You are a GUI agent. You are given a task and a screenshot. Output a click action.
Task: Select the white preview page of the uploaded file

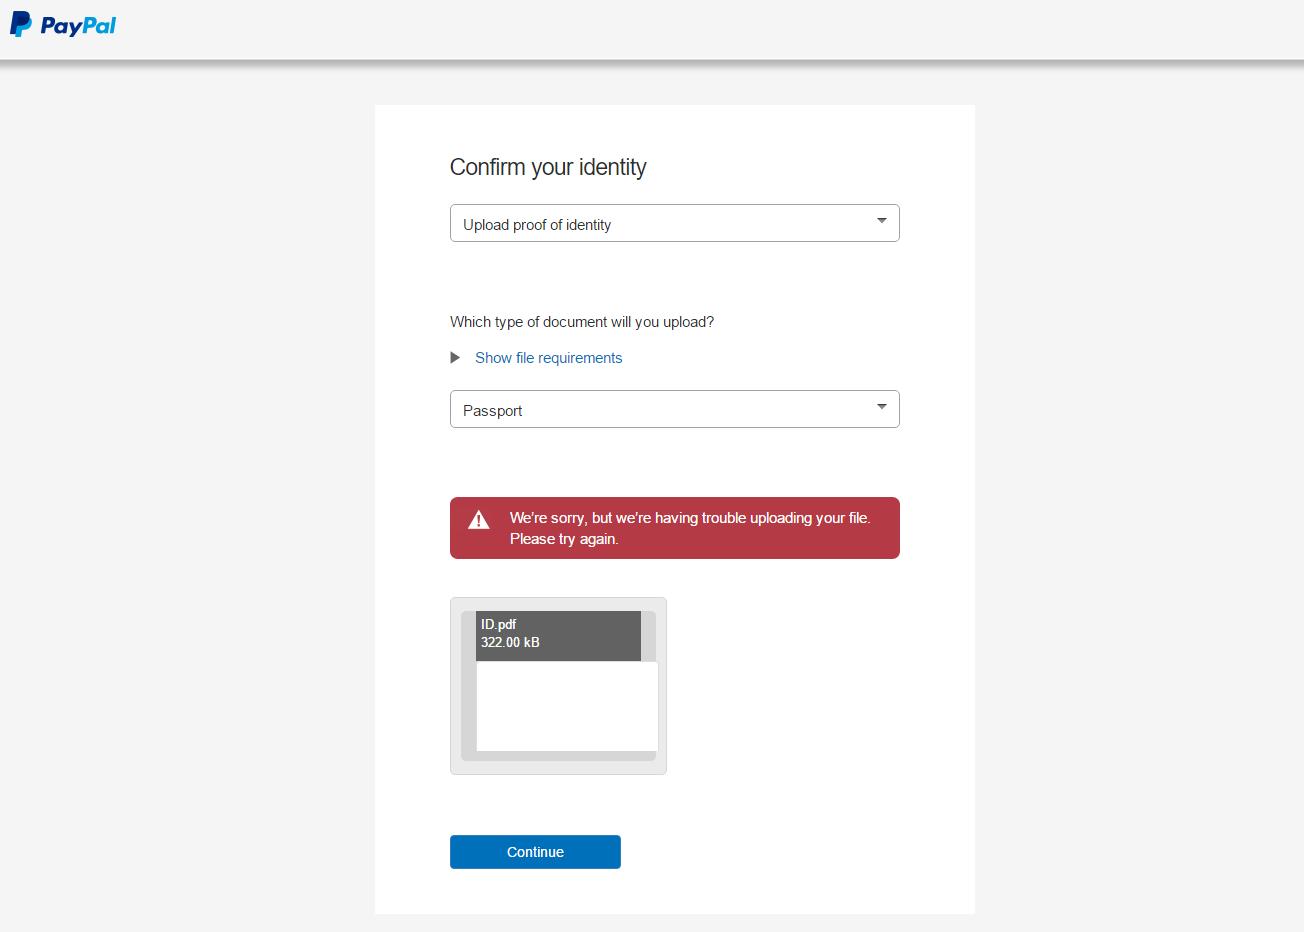[567, 706]
